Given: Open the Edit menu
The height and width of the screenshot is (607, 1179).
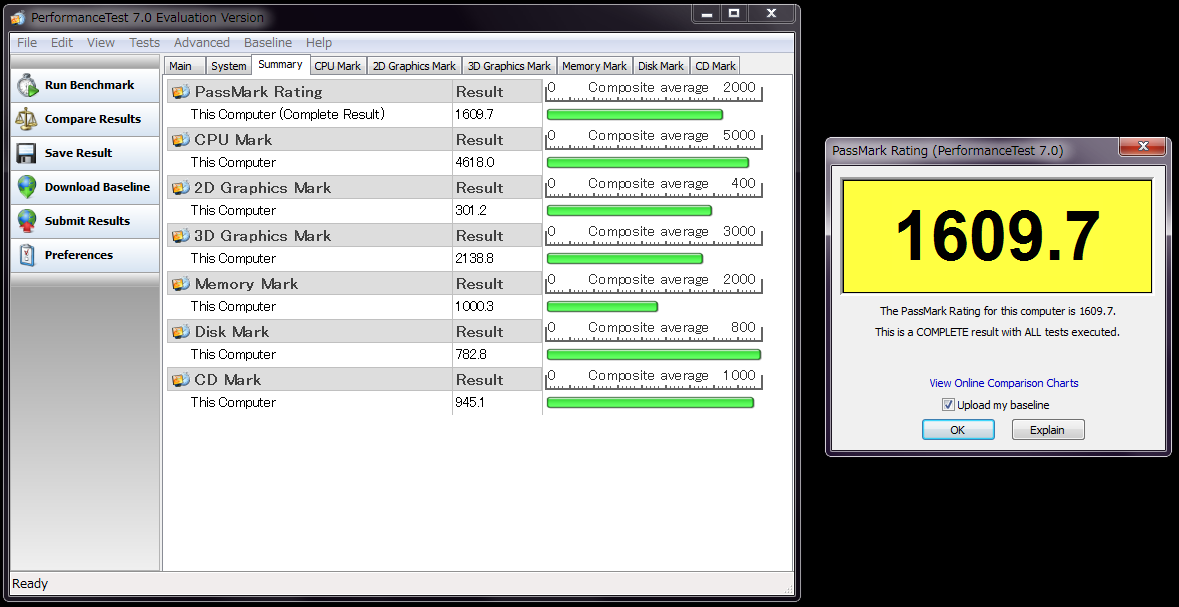Looking at the screenshot, I should coord(62,43).
